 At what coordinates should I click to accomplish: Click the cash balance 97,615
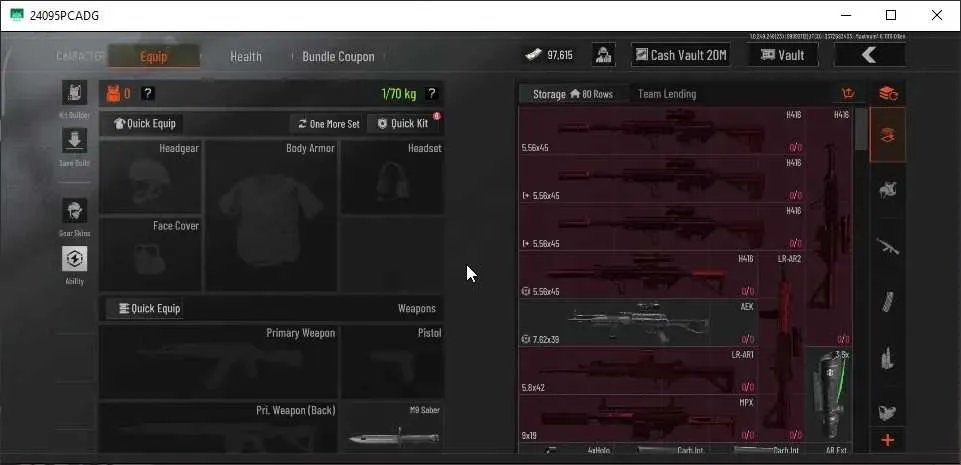point(549,55)
